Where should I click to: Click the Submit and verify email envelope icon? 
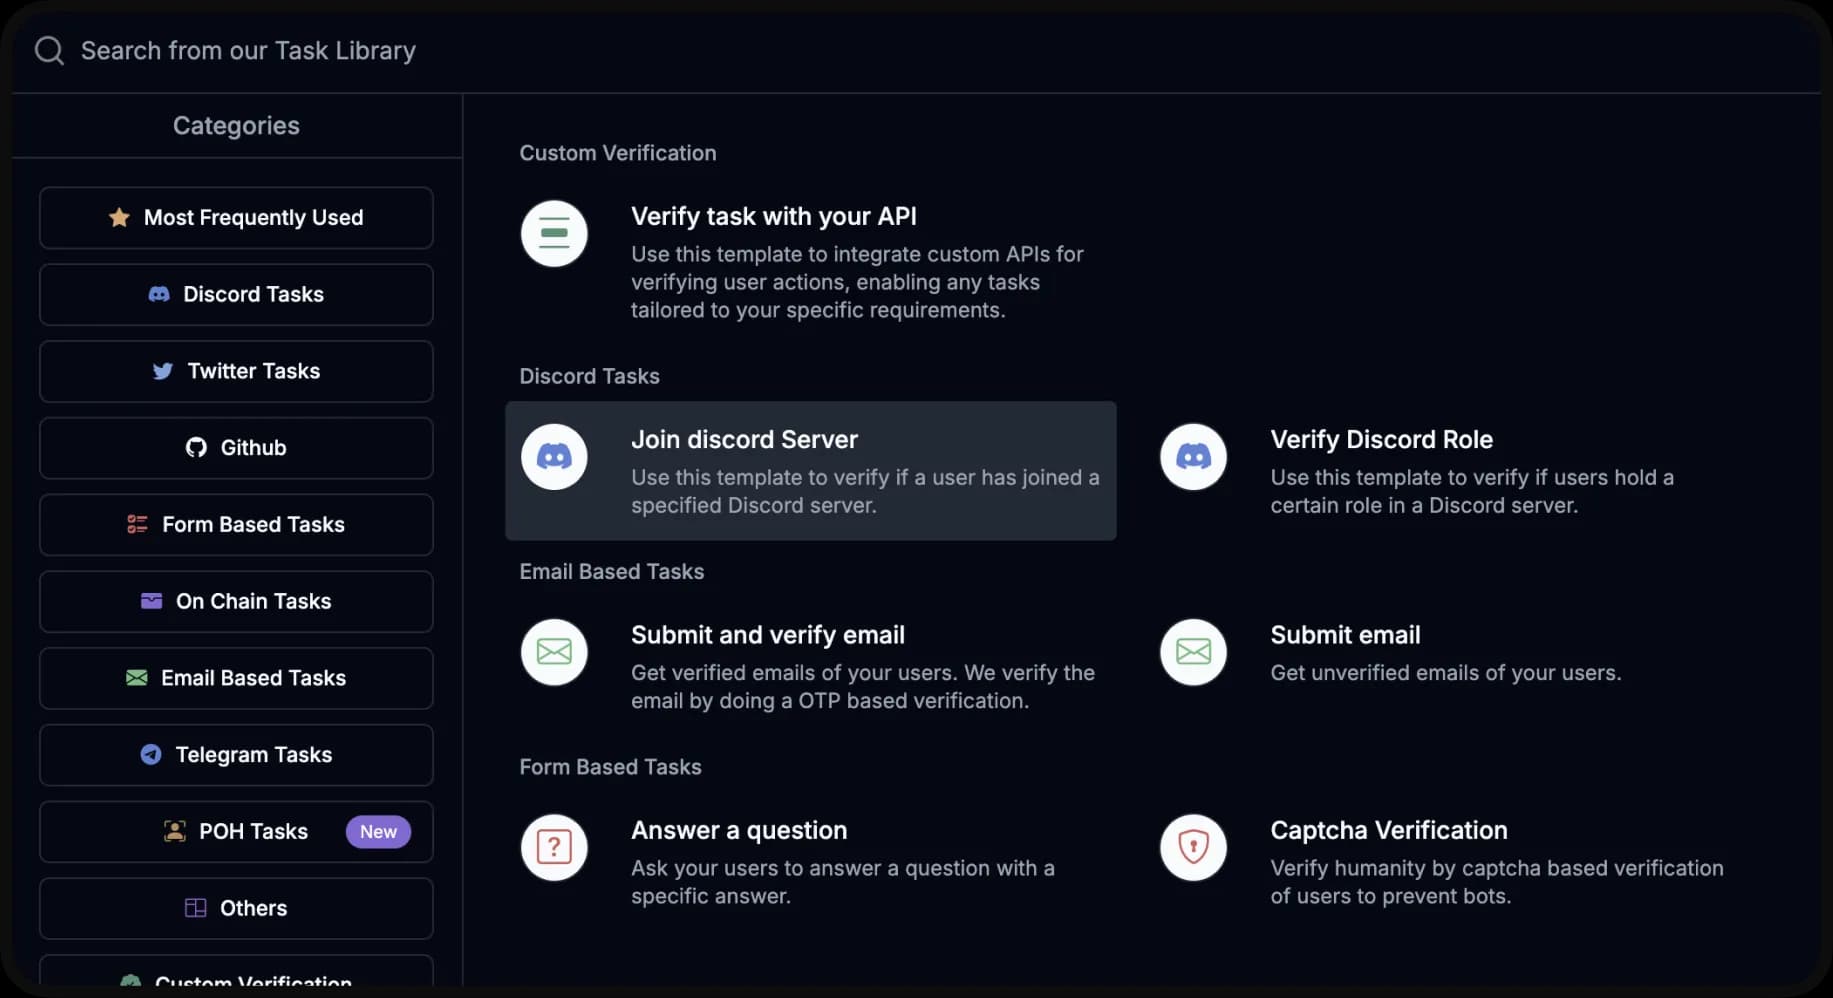pyautogui.click(x=554, y=652)
